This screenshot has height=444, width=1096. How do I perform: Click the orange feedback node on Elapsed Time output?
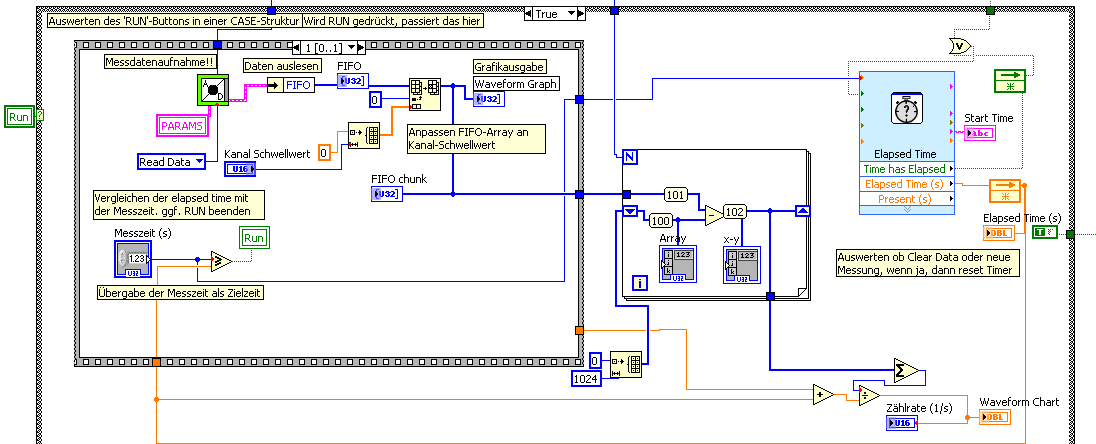coord(1004,191)
